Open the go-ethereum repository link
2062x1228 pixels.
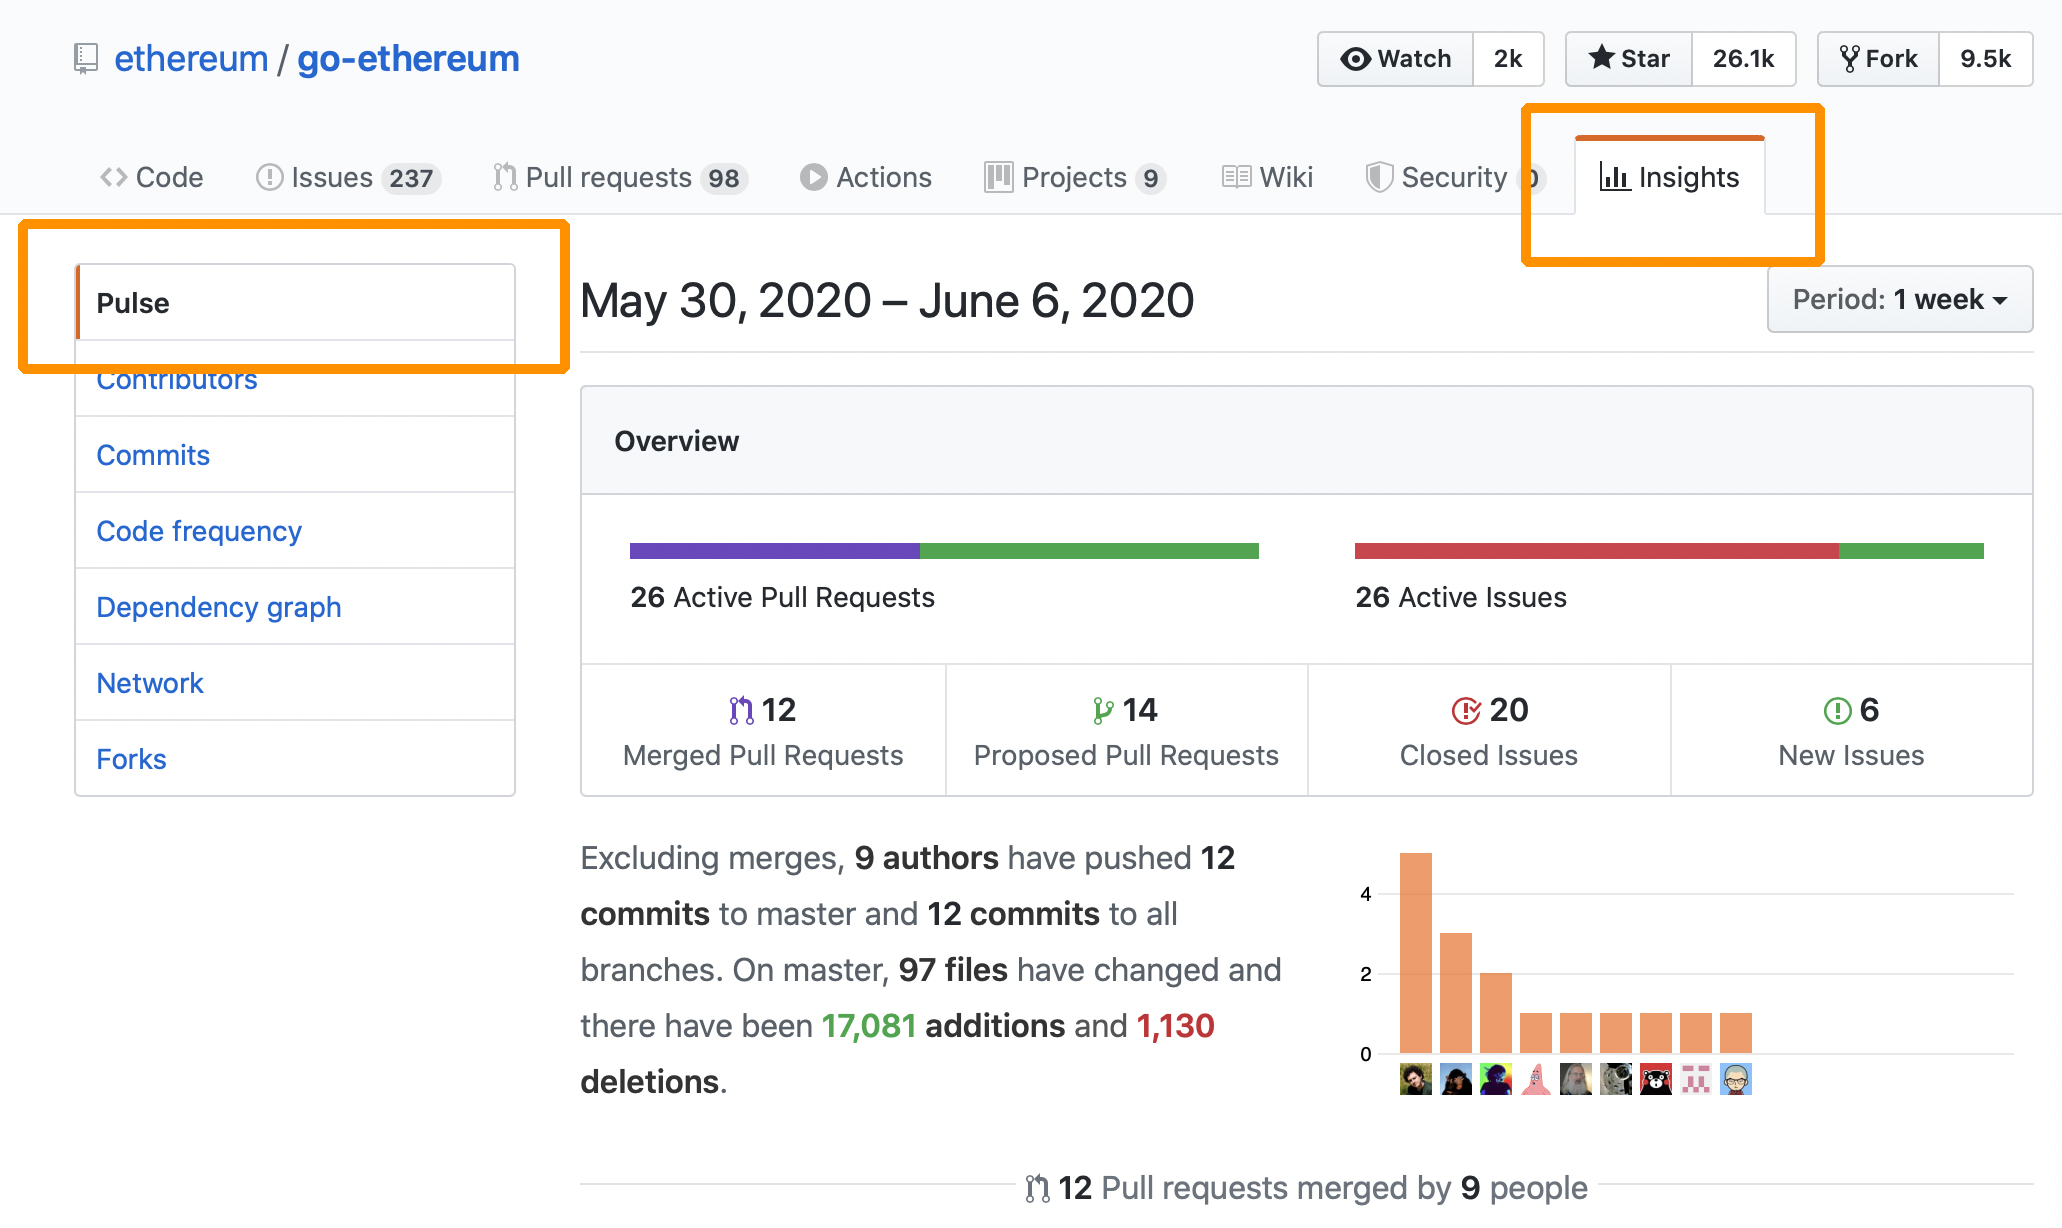pos(408,59)
